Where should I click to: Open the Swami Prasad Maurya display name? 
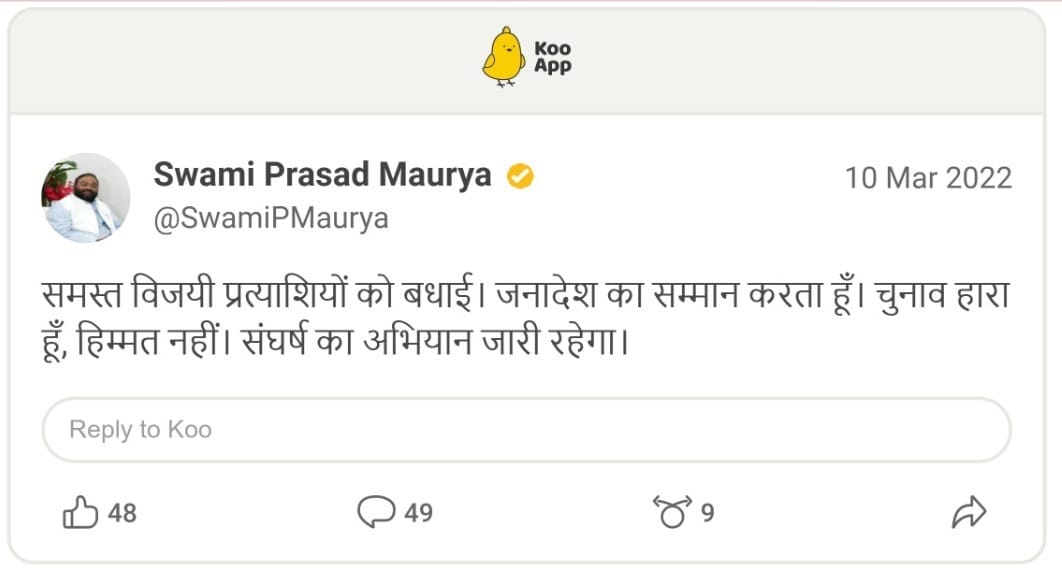point(322,175)
